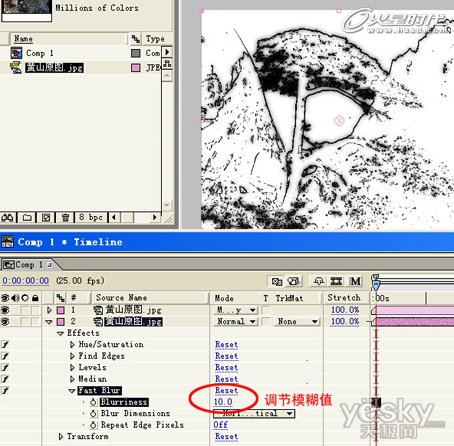The image size is (454, 446).
Task: Click the binoculars find icon in project panel
Action: 8,218
